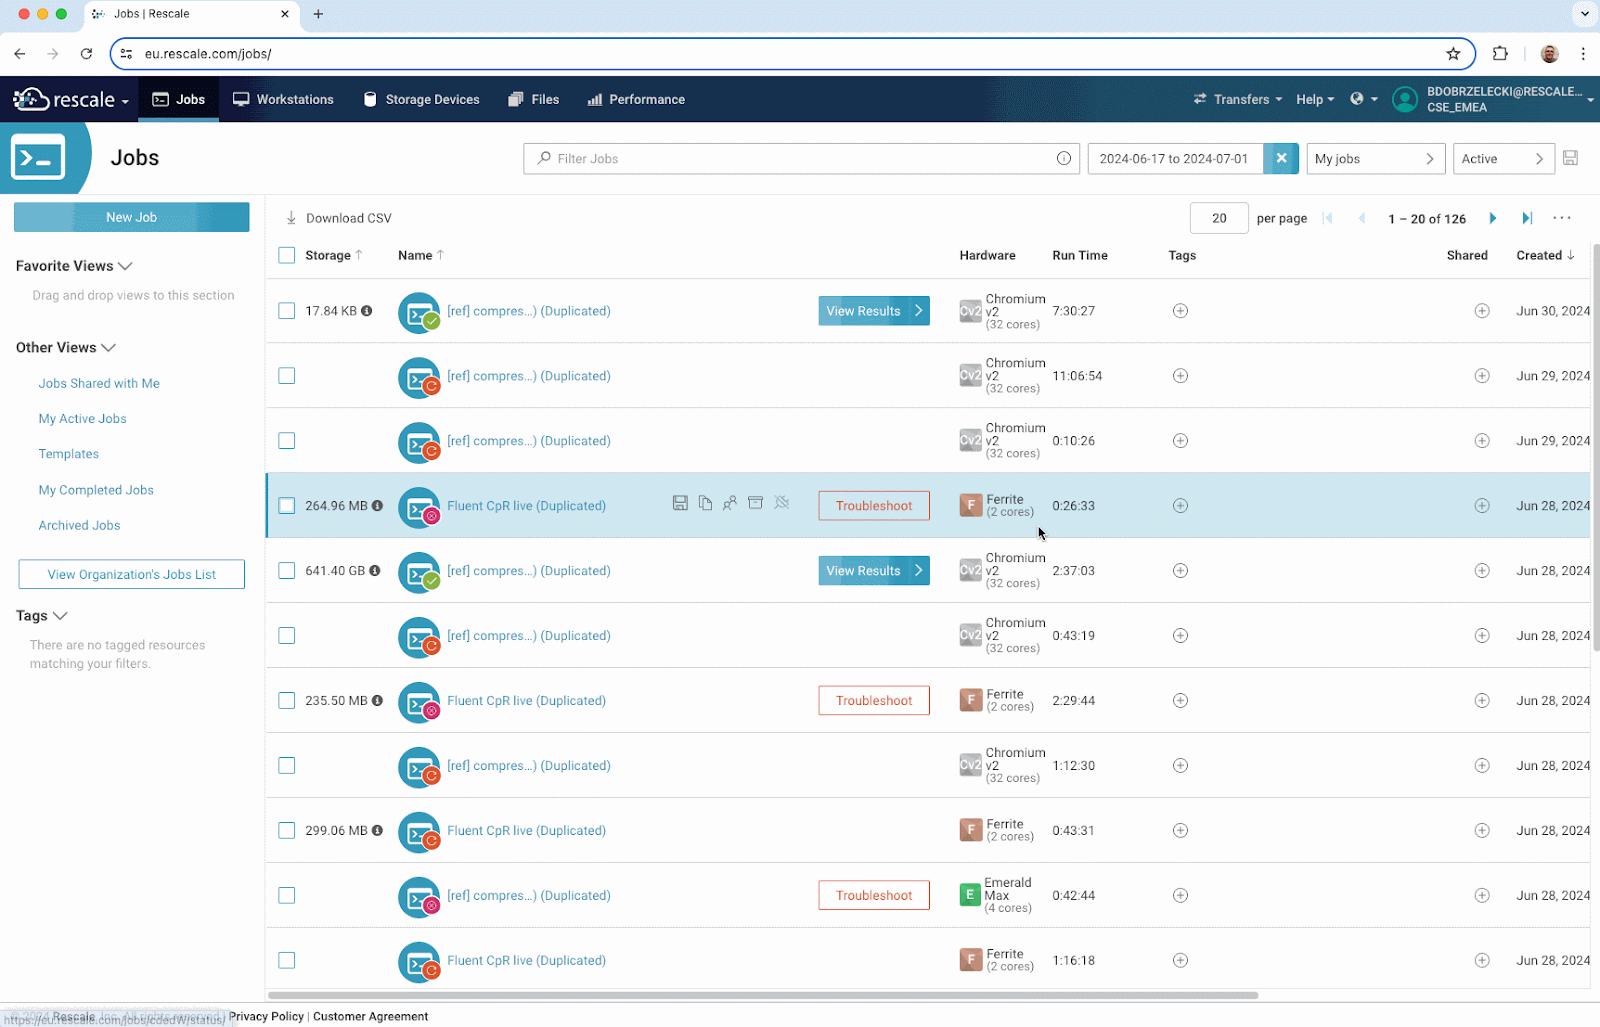Screen dimensions: 1600x1027
Task: Jump to the last page of jobs
Action: [x=1527, y=218]
